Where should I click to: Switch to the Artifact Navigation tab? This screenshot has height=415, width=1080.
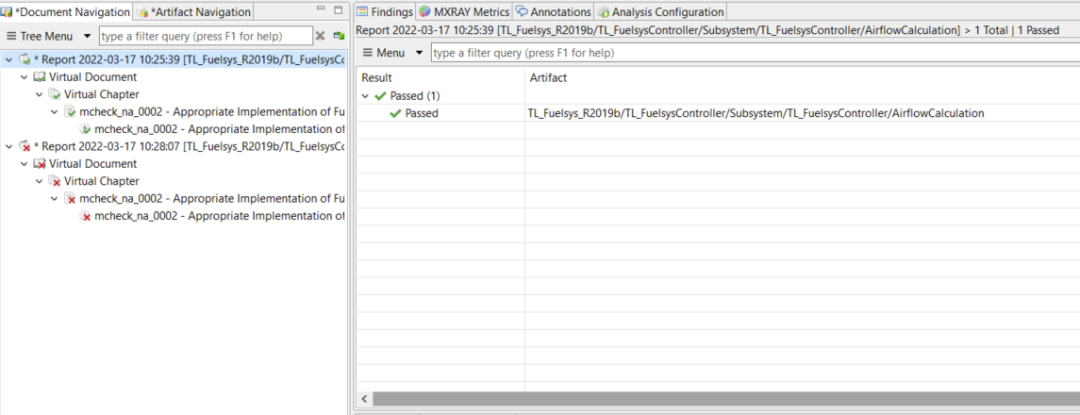pos(194,12)
